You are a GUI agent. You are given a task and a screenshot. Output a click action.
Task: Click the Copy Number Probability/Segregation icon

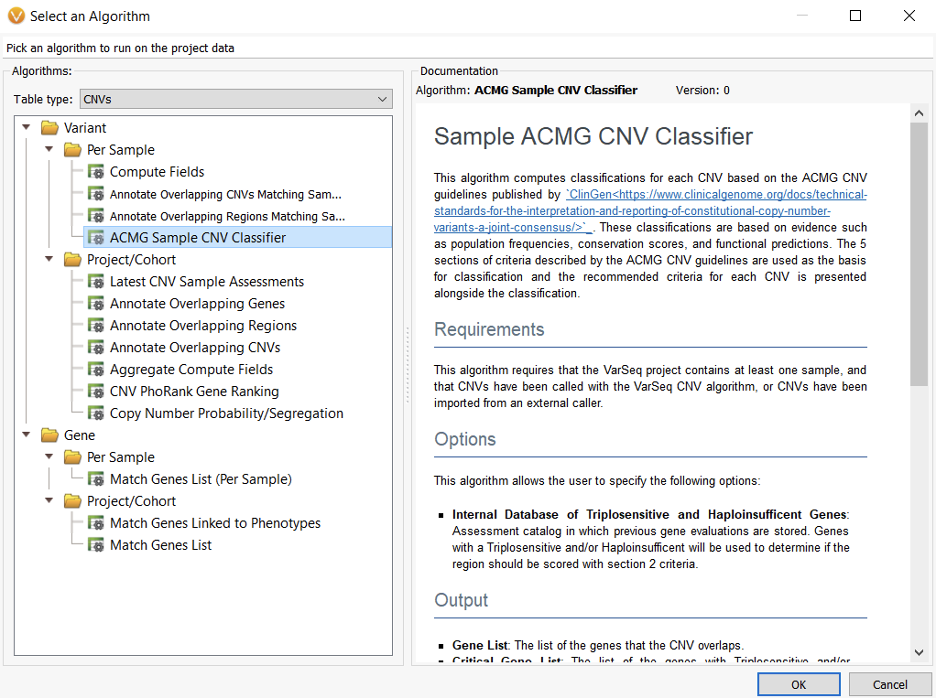(96, 414)
